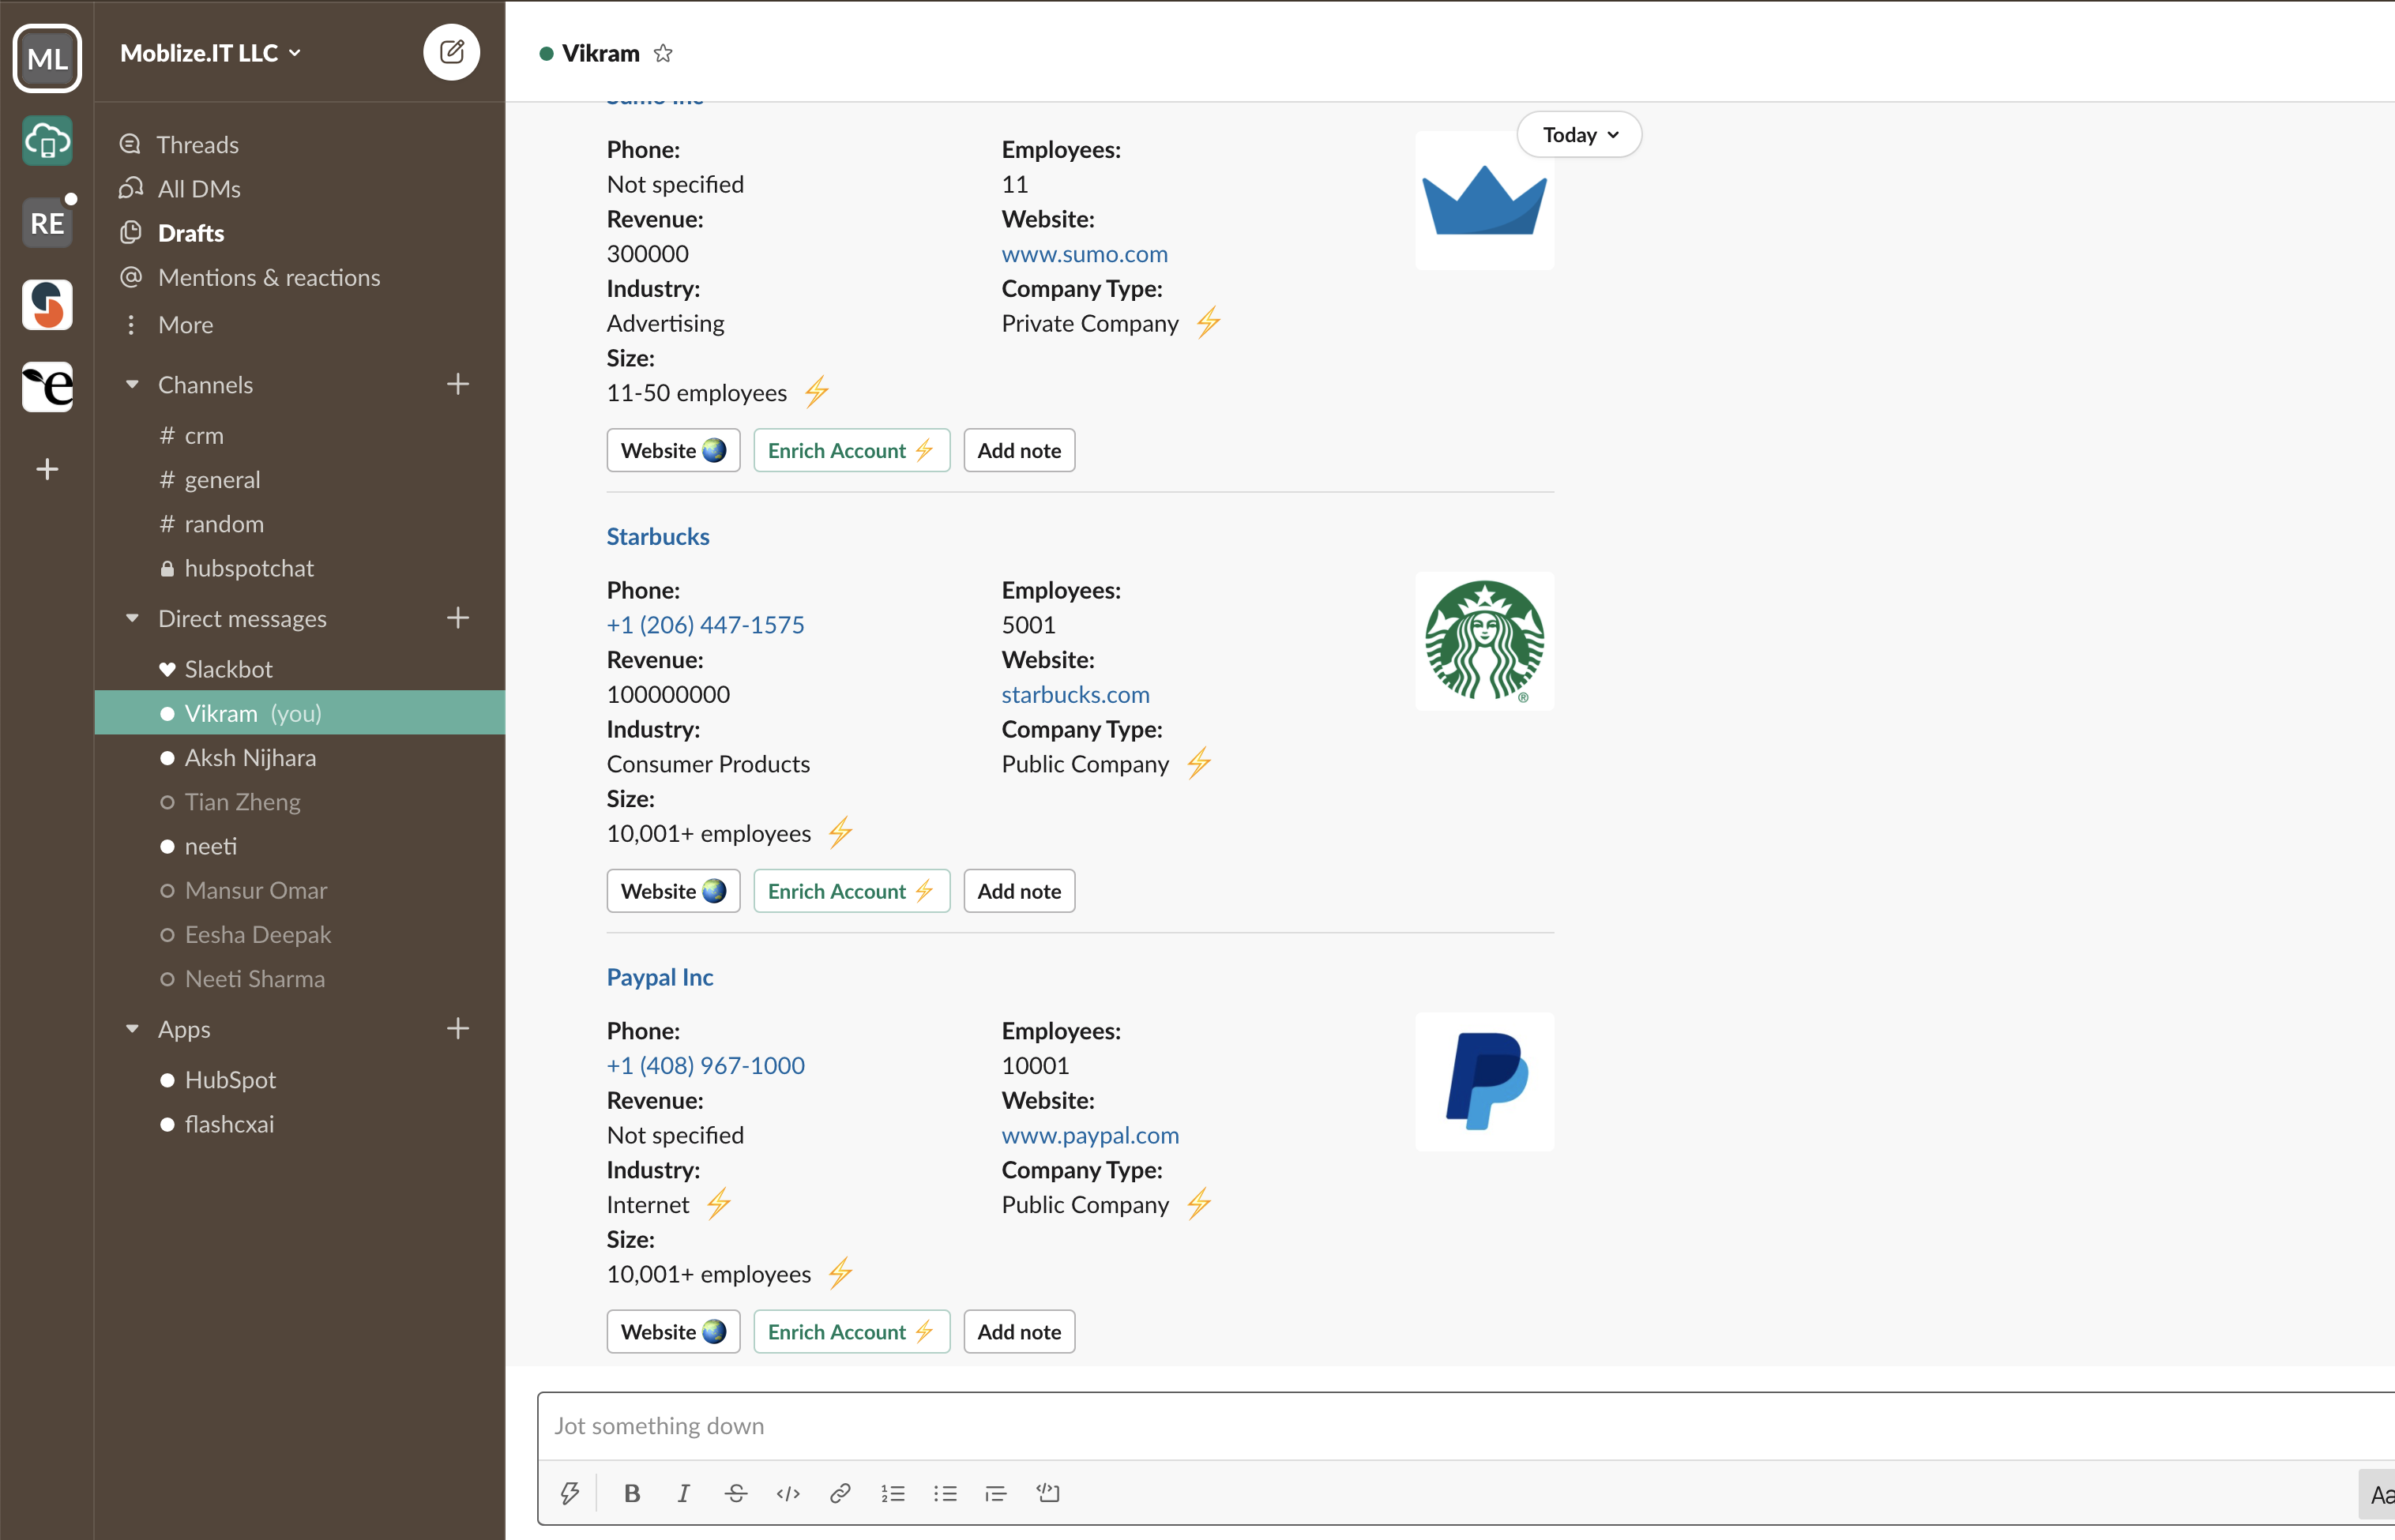The image size is (2395, 1540).
Task: Star the Vikram conversation
Action: tap(663, 54)
